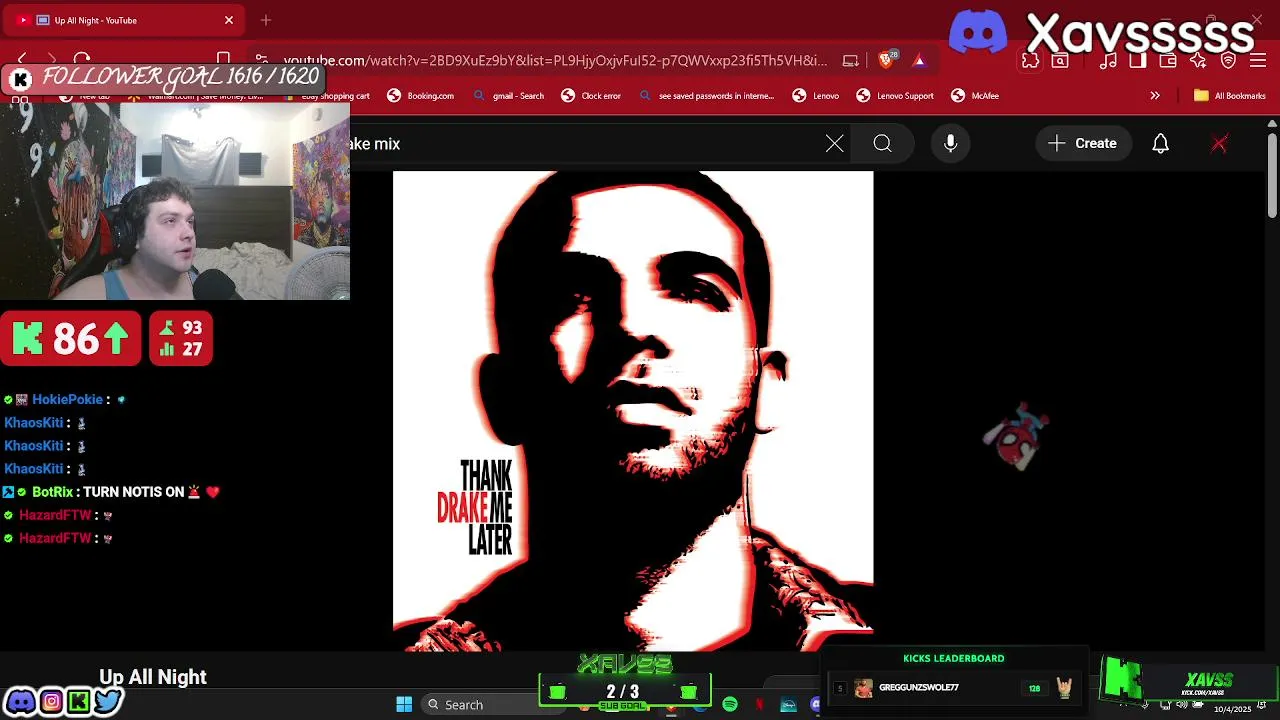Click the Kick viewer count 86 badge
The width and height of the screenshot is (1280, 720).
pos(71,339)
